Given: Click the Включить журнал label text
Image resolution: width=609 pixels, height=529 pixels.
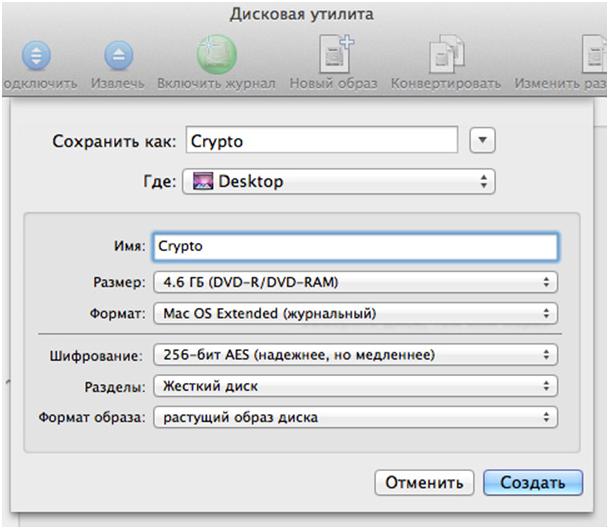Looking at the screenshot, I should pyautogui.click(x=216, y=83).
